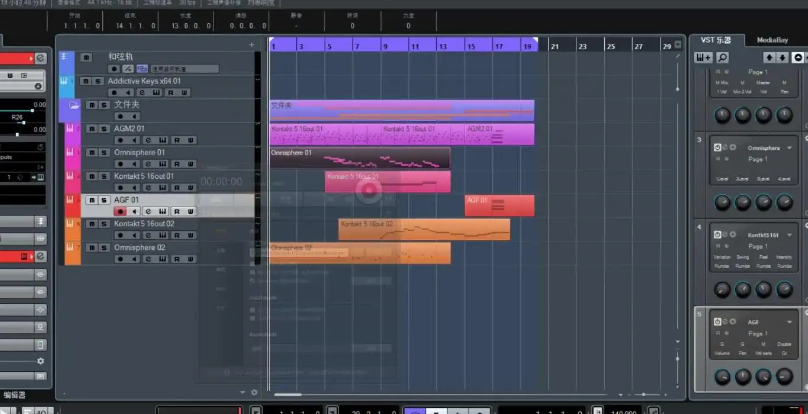This screenshot has width=808, height=414.
Task: Toggle monitor on AGM2 01 track
Action: 133,140
